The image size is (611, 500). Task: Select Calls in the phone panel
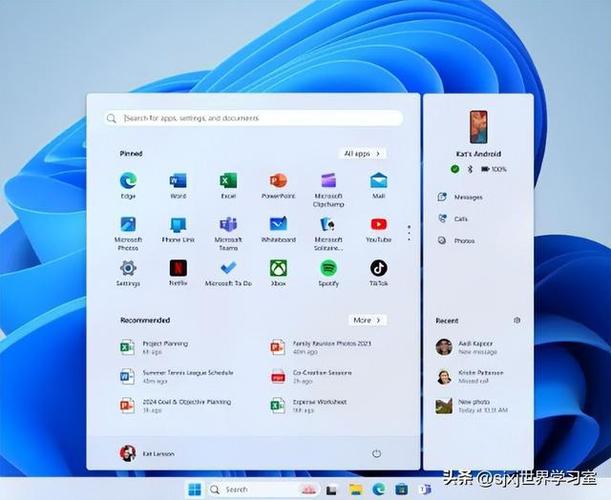click(x=460, y=218)
